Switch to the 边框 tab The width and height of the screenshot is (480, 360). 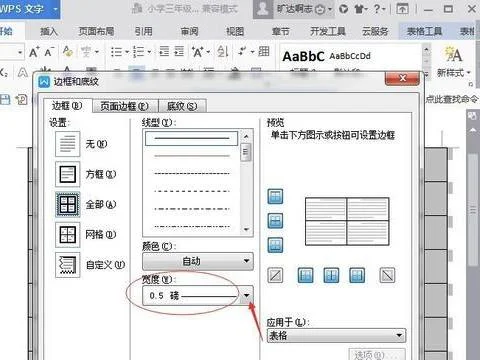coord(67,106)
